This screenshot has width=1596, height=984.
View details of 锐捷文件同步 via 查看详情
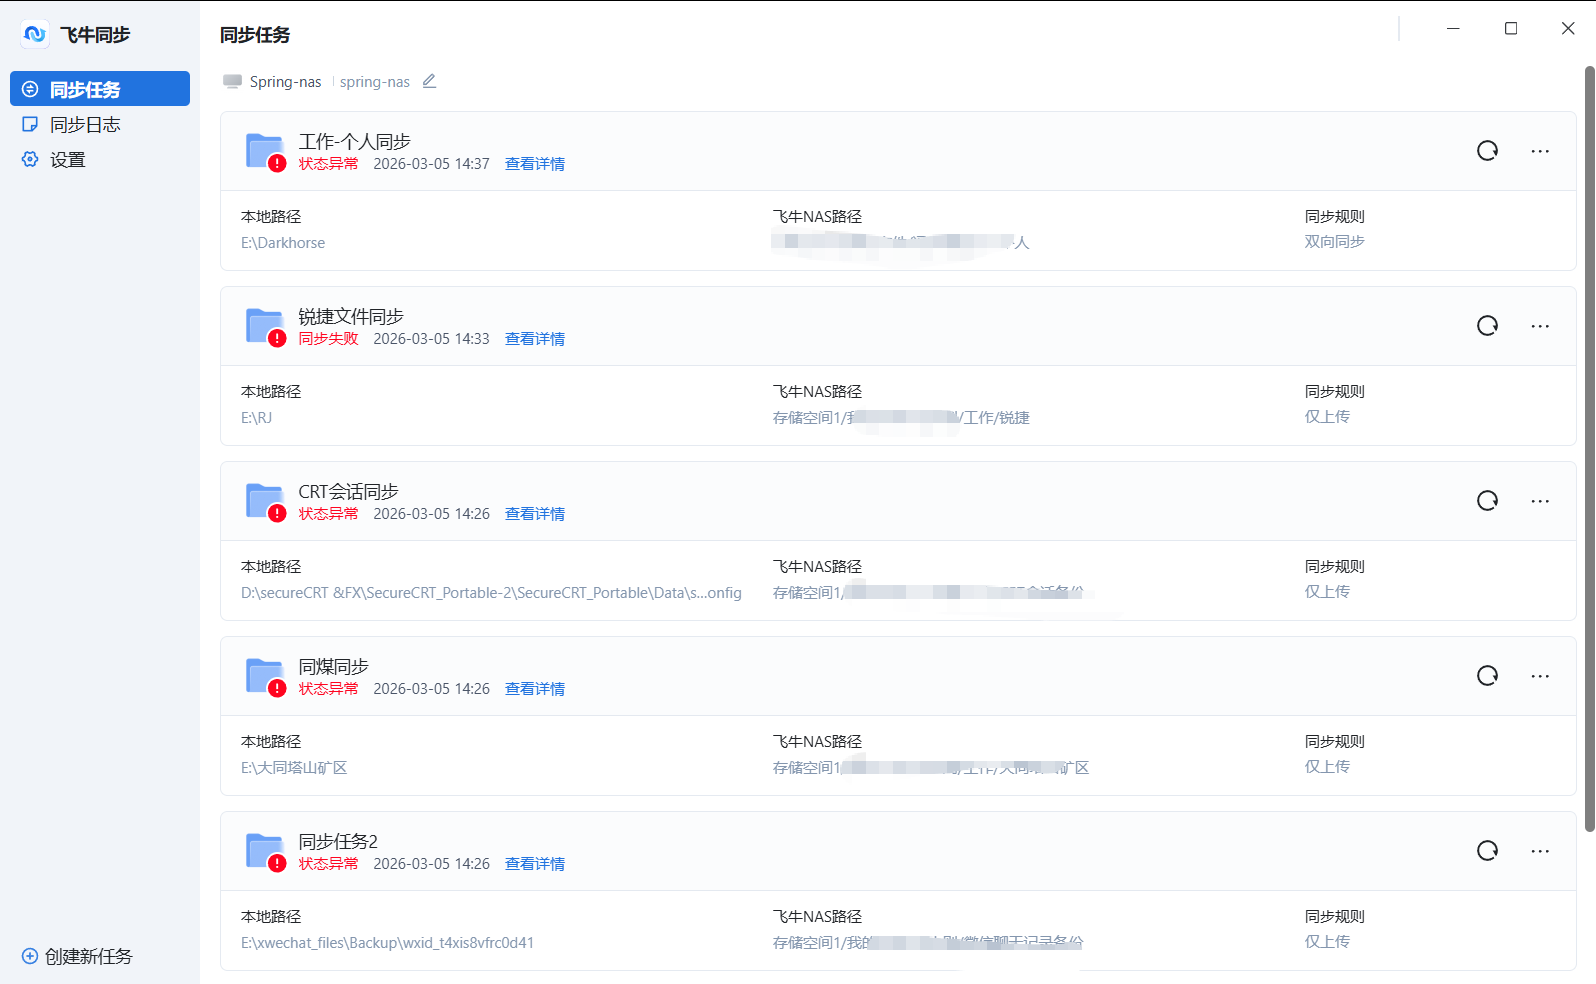pyautogui.click(x=535, y=339)
